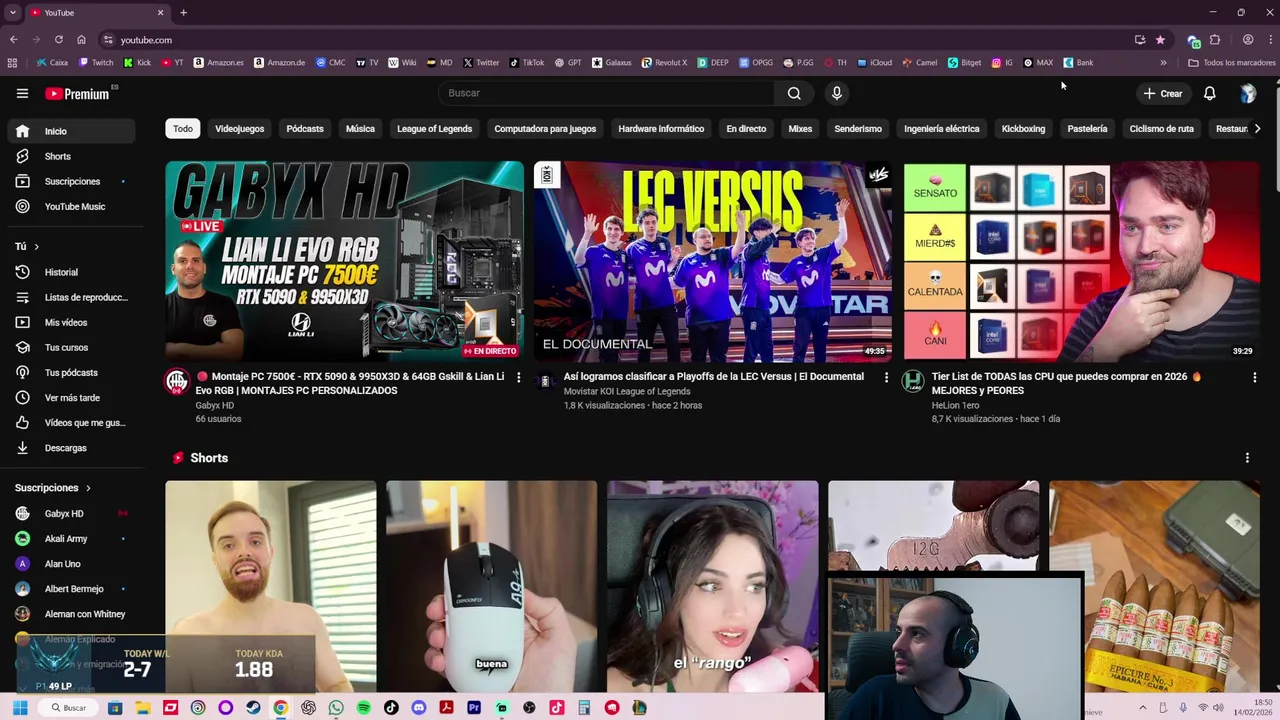The height and width of the screenshot is (720, 1280).
Task: Reload the page in the browser
Action: (59, 40)
